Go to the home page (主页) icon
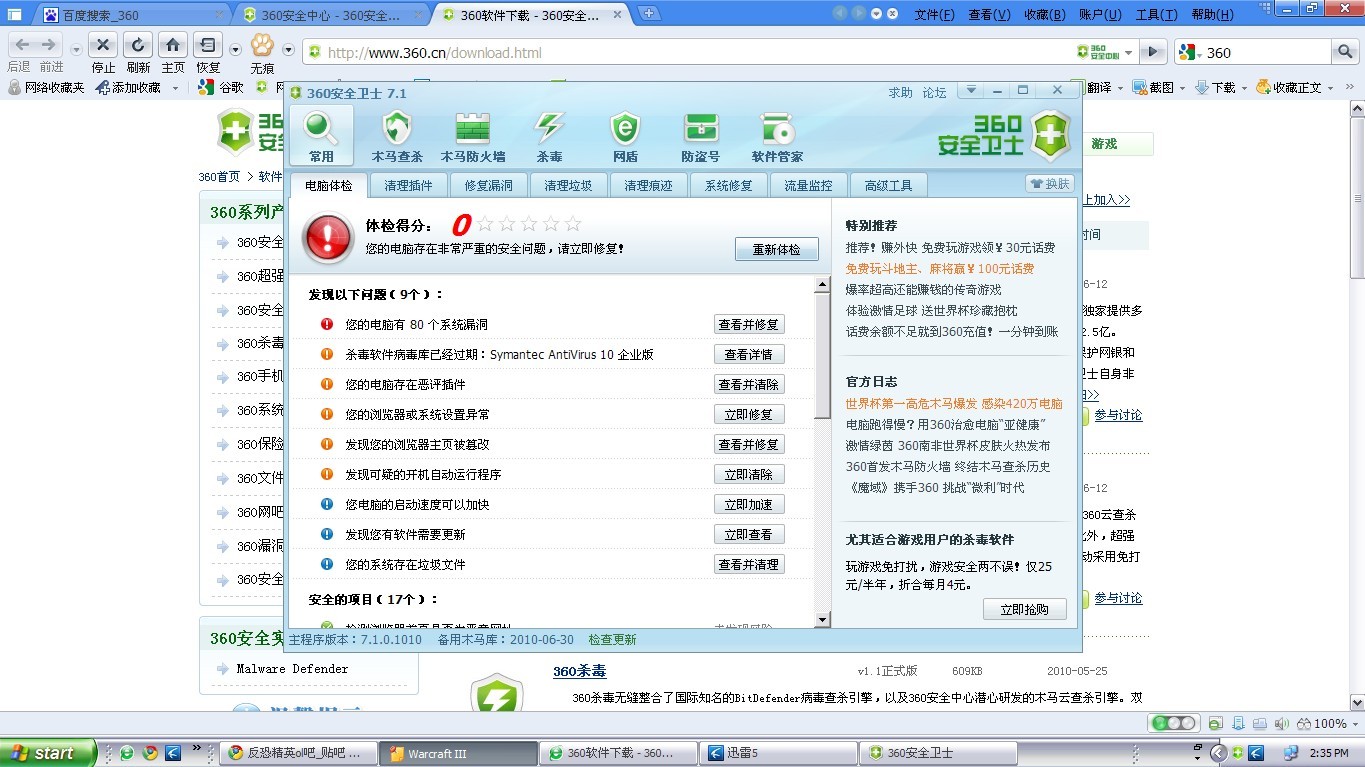This screenshot has height=767, width=1365. pos(173,45)
